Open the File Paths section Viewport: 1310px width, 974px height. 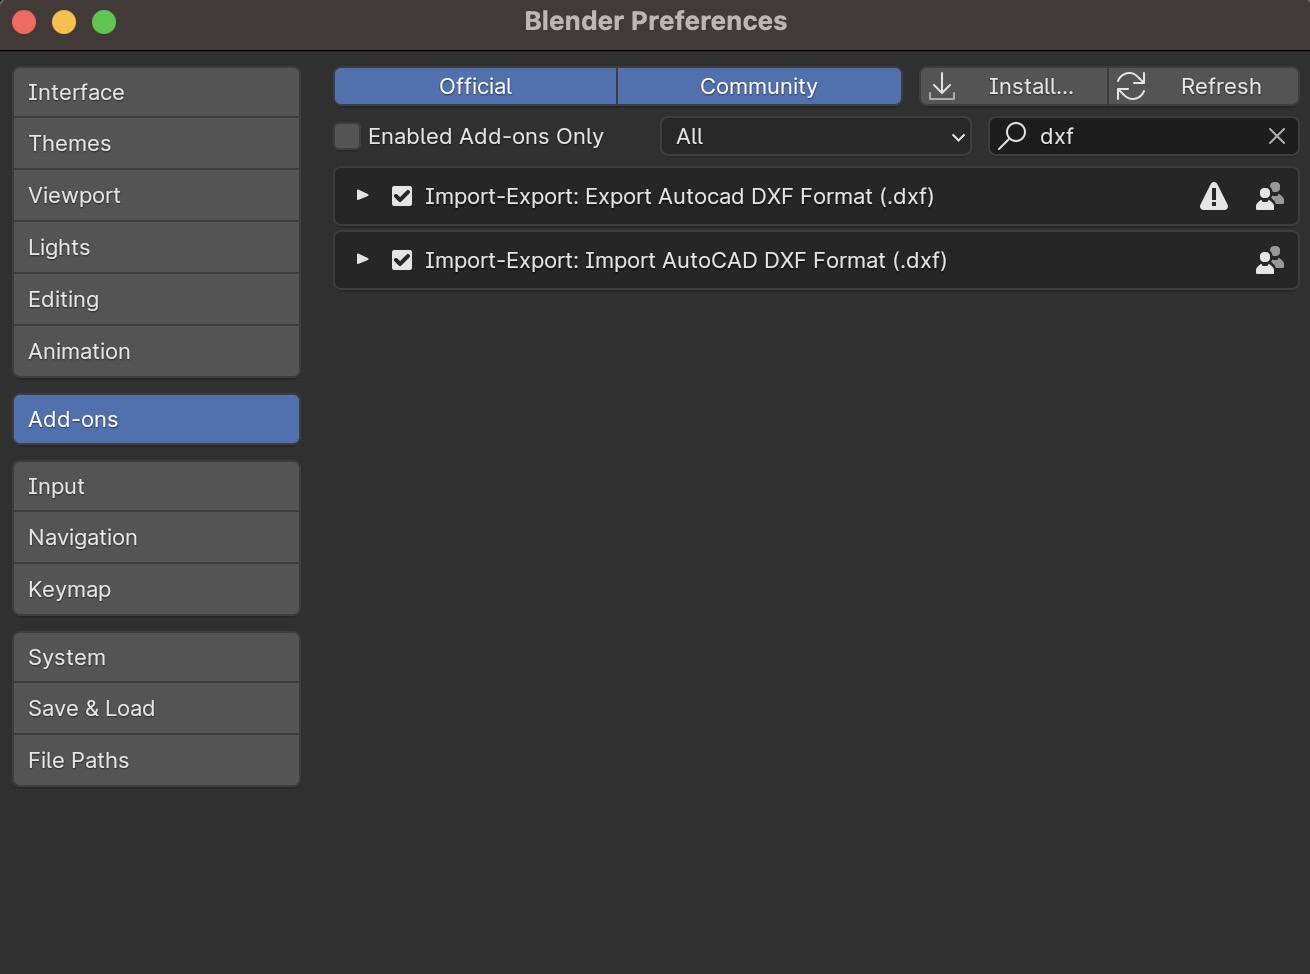click(x=156, y=760)
